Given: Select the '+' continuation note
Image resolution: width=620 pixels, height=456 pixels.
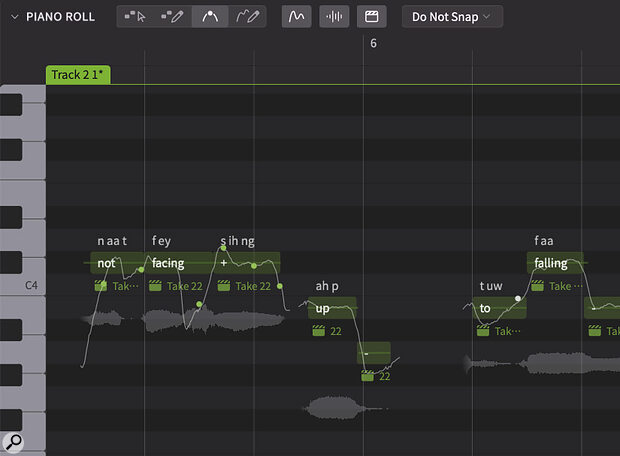Looking at the screenshot, I should coord(247,263).
